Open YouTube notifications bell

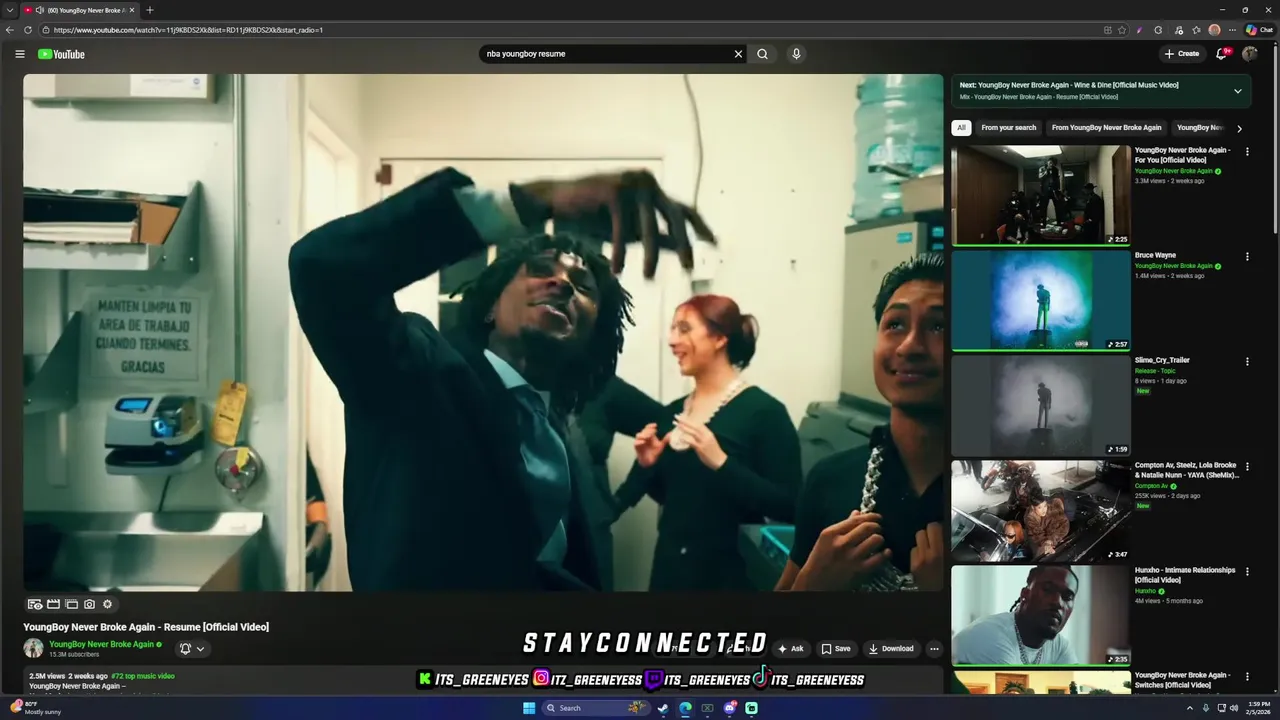(1221, 54)
